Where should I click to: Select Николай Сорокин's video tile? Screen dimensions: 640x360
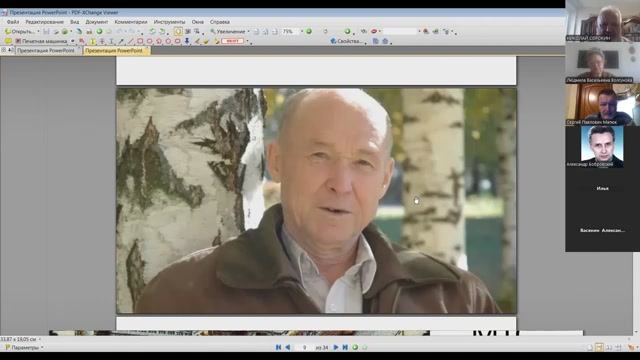[602, 21]
